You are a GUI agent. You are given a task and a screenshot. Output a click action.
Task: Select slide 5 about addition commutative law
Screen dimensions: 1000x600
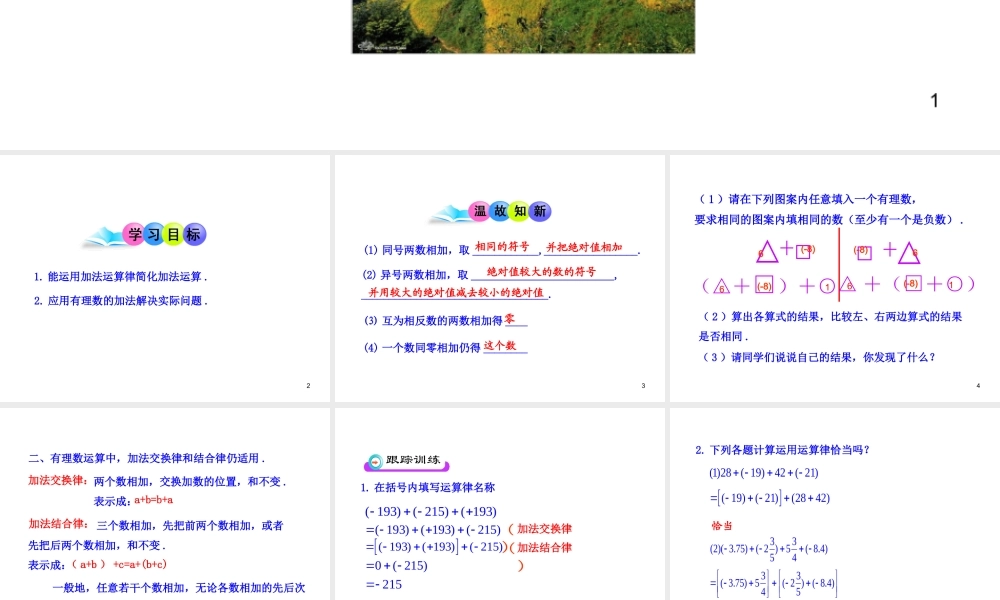(x=165, y=500)
